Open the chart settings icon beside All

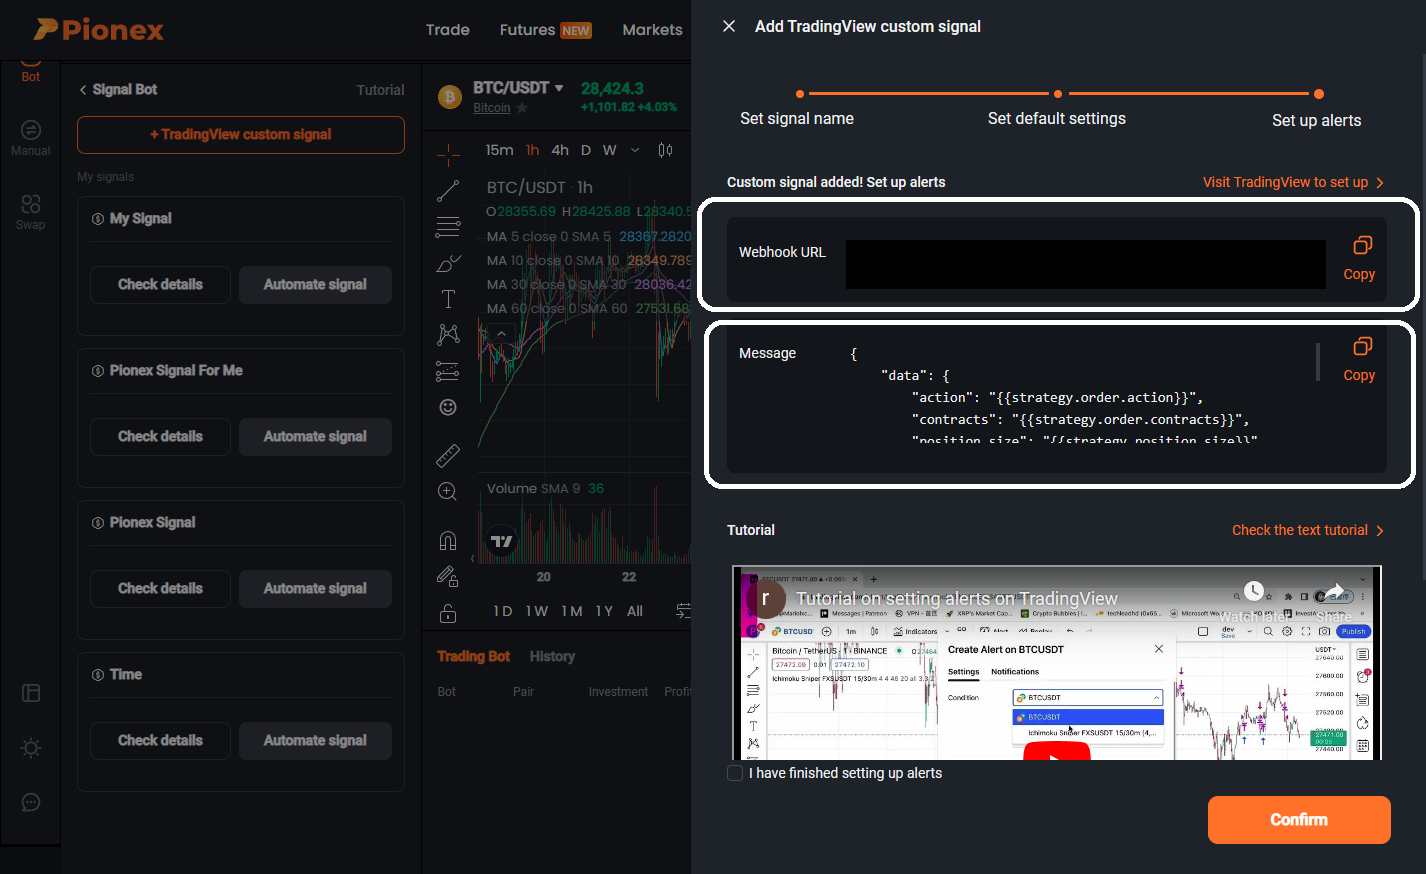(x=683, y=611)
